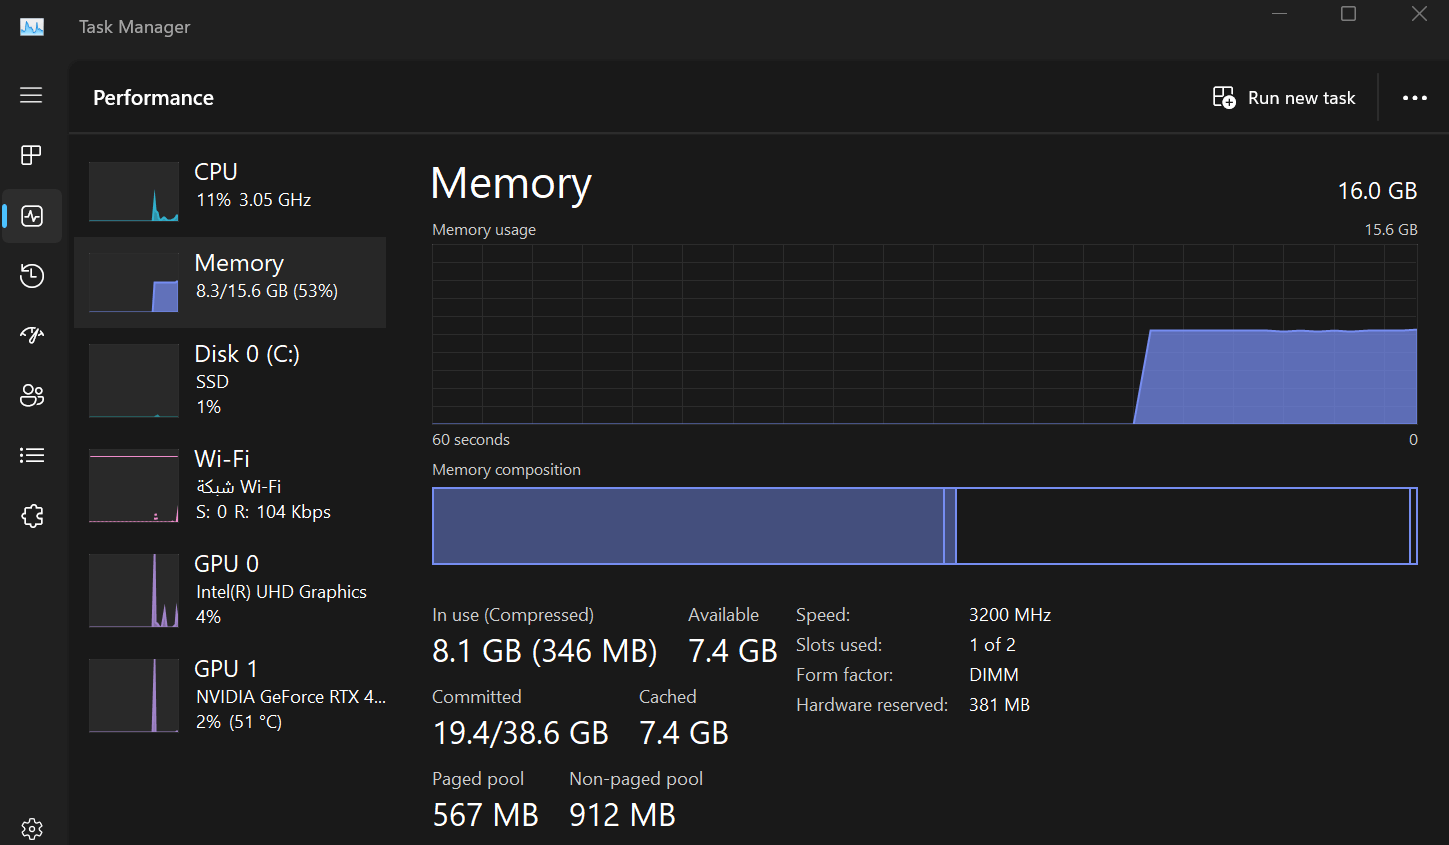Click the Memory composition bar

click(924, 525)
